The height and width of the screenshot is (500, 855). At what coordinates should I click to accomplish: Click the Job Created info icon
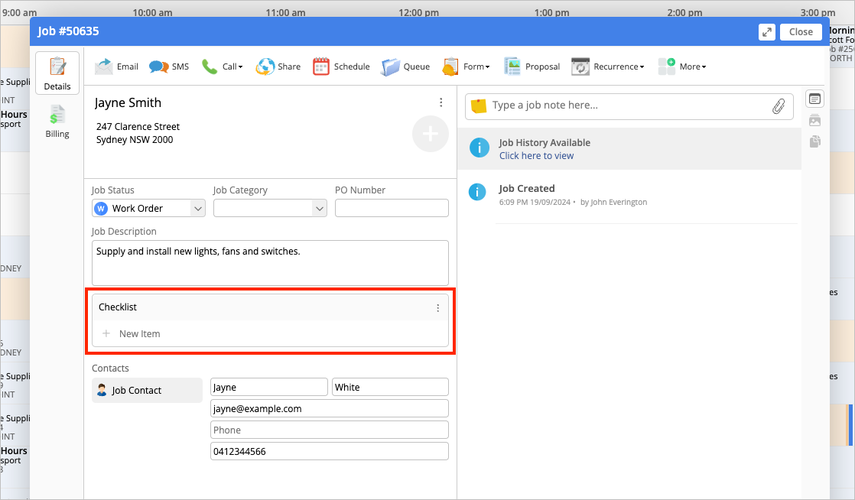coord(477,192)
